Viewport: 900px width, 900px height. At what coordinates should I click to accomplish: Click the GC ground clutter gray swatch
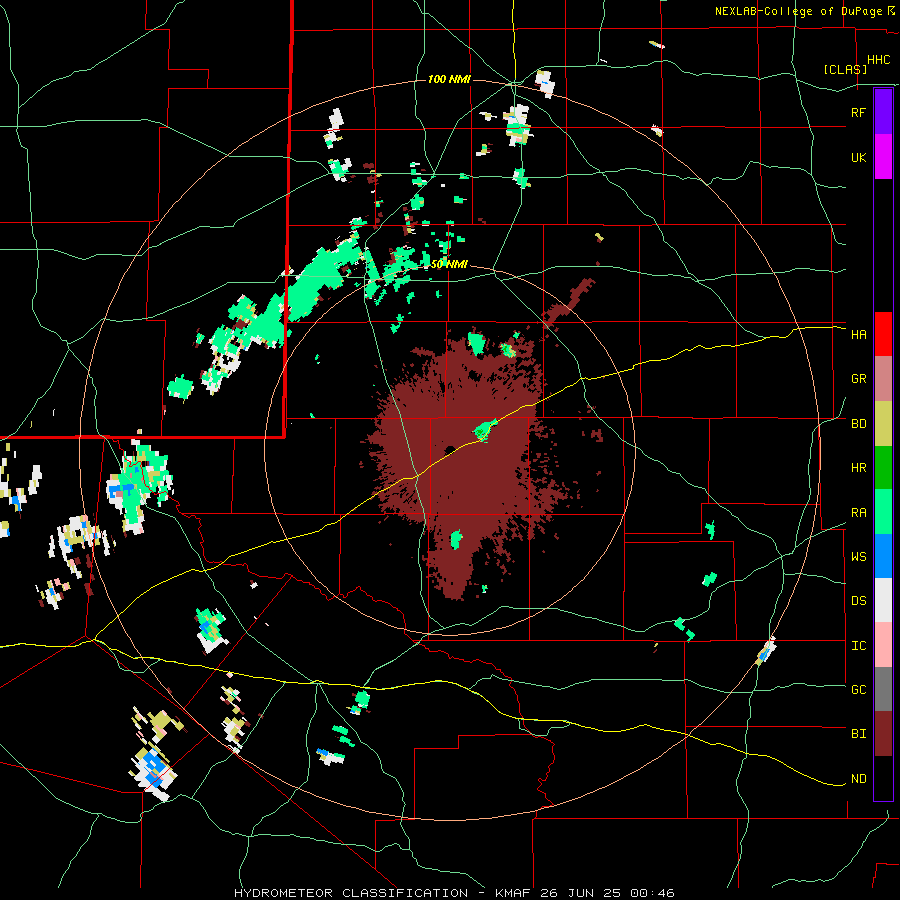pyautogui.click(x=883, y=689)
